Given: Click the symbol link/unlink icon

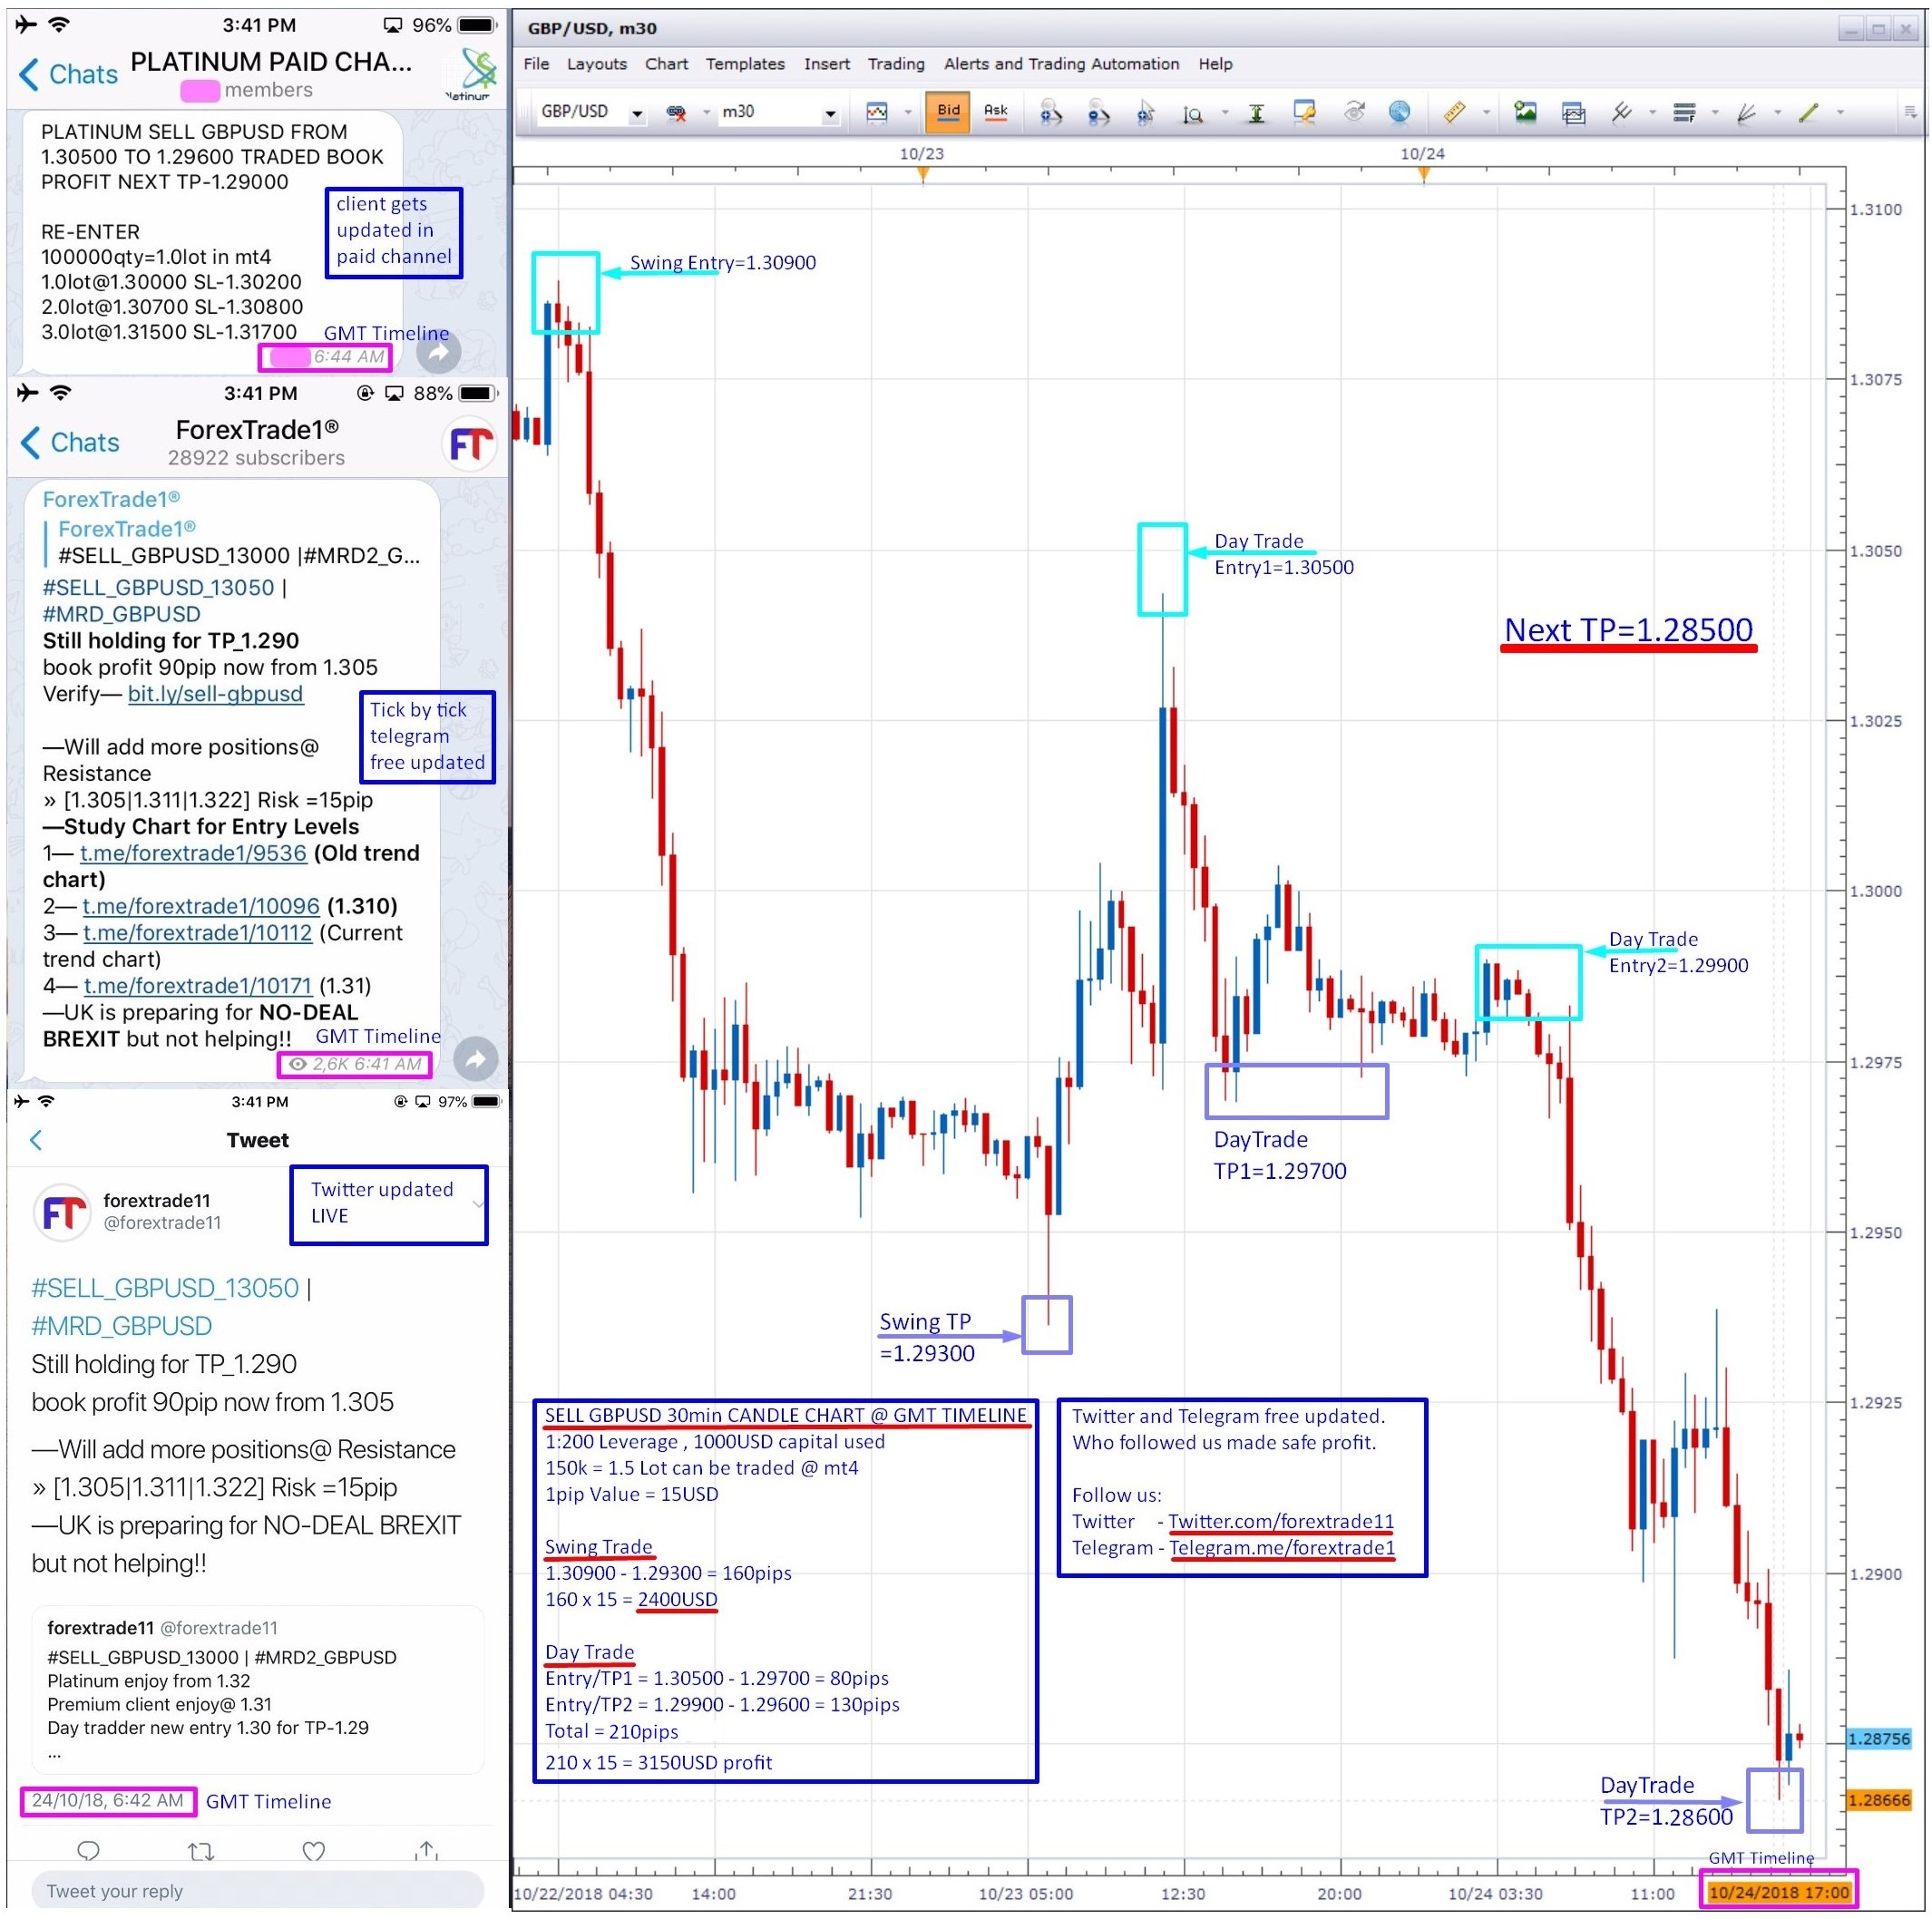Looking at the screenshot, I should 677,113.
